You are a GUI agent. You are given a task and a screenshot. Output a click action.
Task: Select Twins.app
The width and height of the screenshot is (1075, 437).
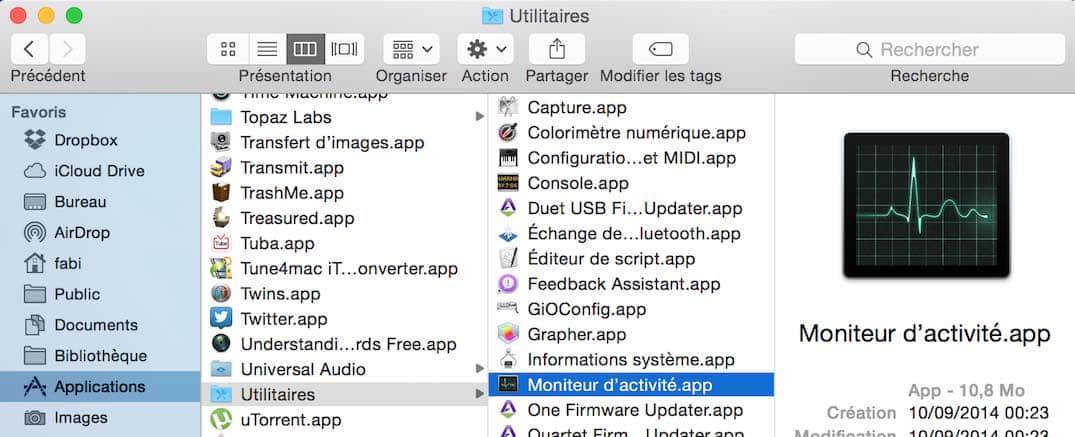(x=344, y=294)
